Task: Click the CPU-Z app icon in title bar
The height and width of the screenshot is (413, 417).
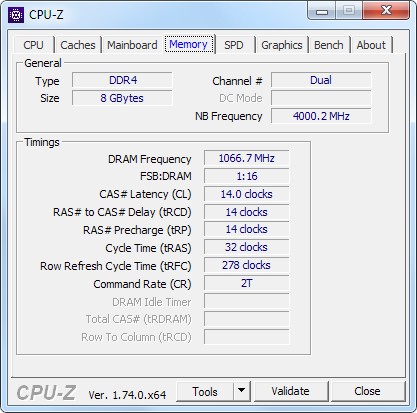Action: pyautogui.click(x=16, y=15)
